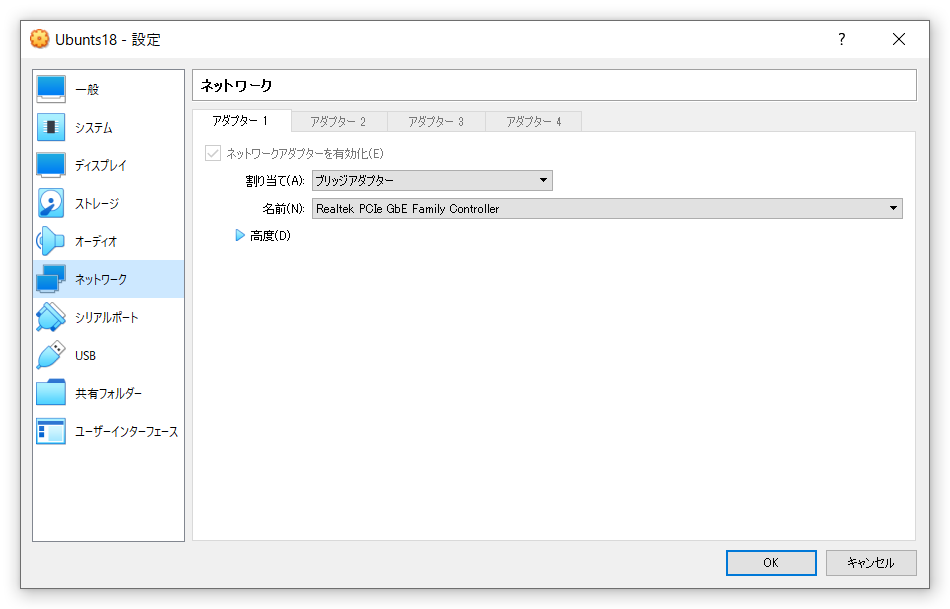Expand the 高度 (Advanced) options

pos(240,235)
